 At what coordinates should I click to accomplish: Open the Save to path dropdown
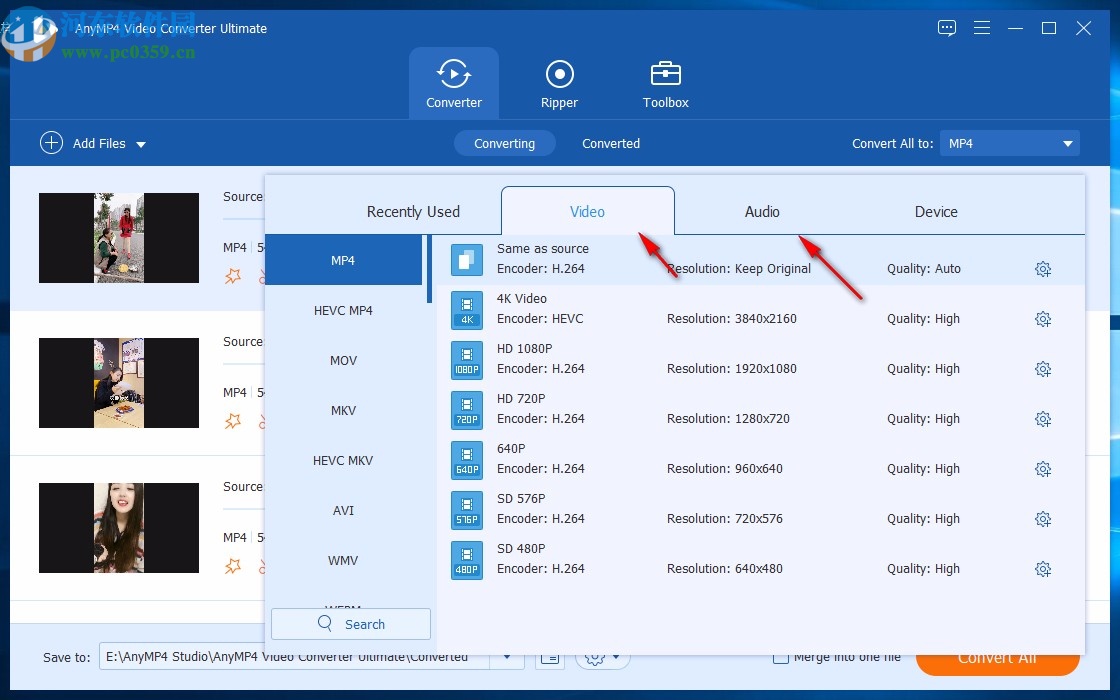click(x=506, y=657)
